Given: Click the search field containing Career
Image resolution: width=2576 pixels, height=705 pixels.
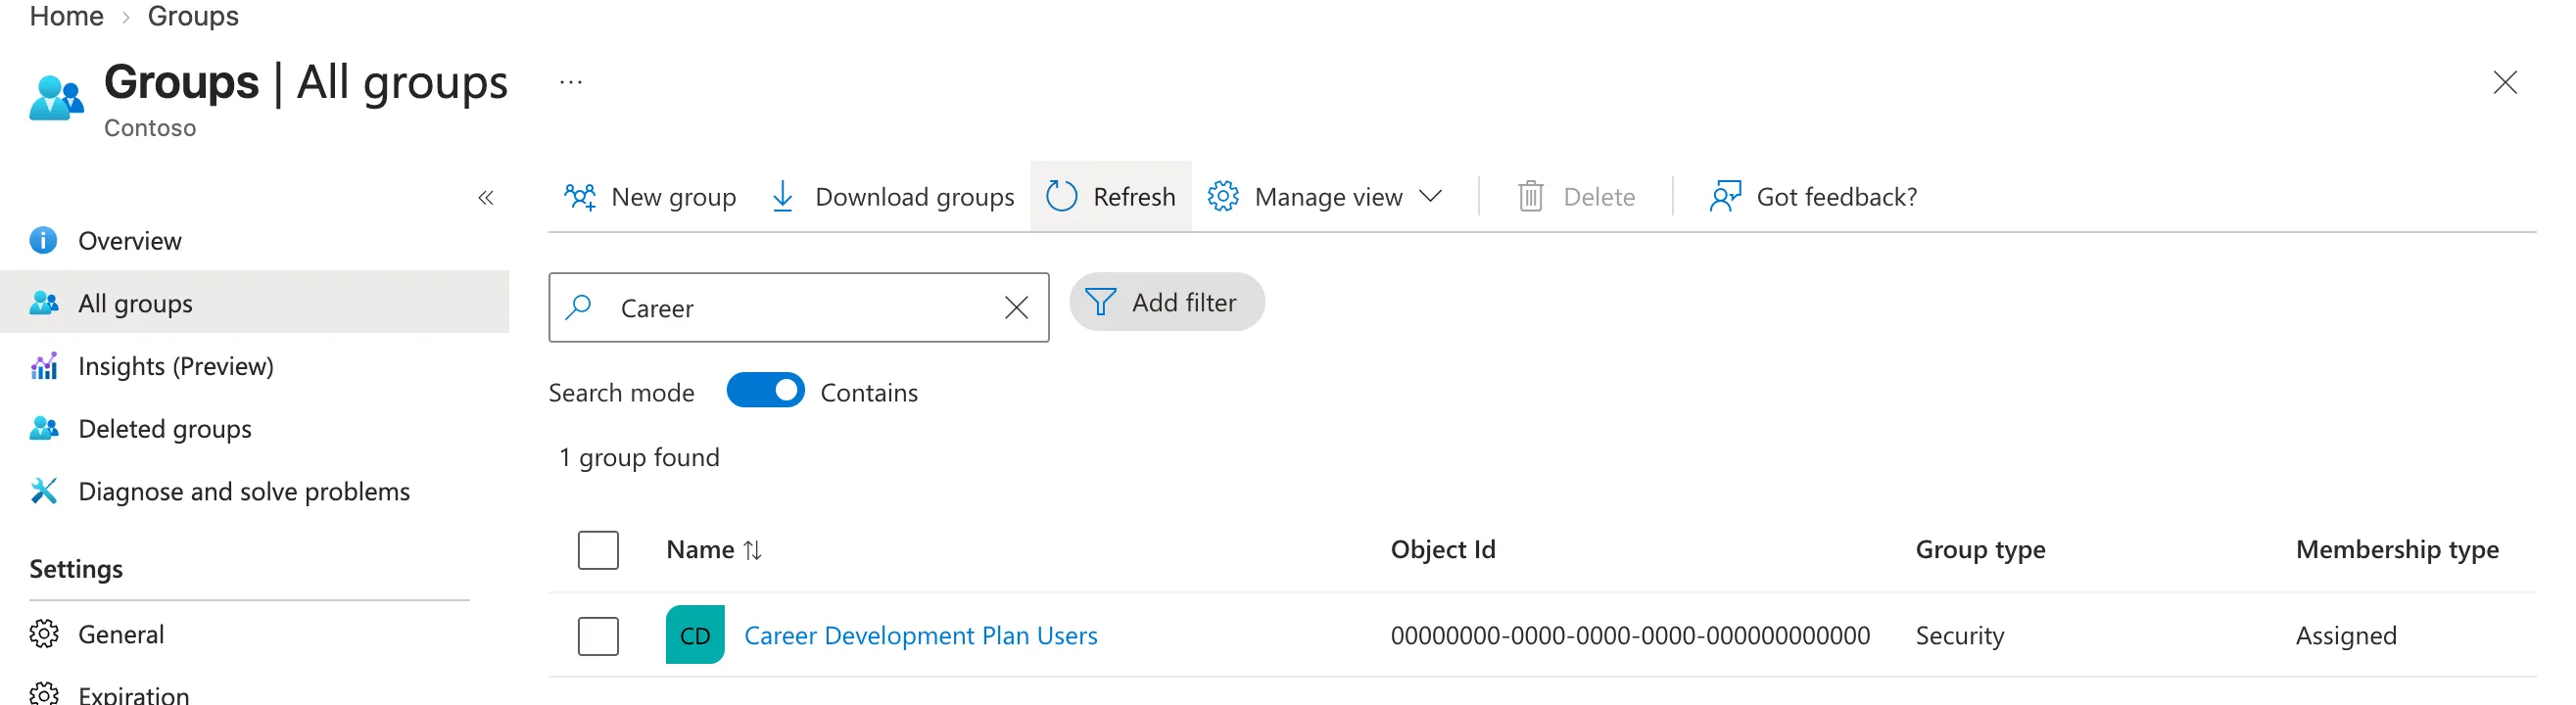Looking at the screenshot, I should pyautogui.click(x=799, y=308).
